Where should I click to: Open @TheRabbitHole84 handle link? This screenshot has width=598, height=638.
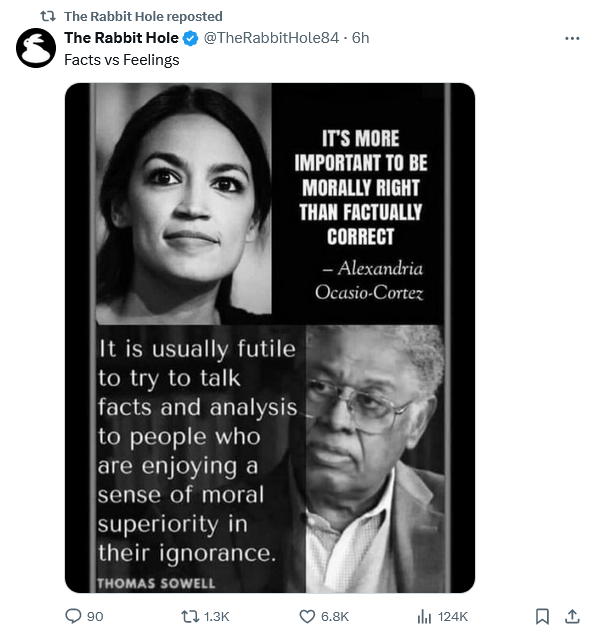271,38
